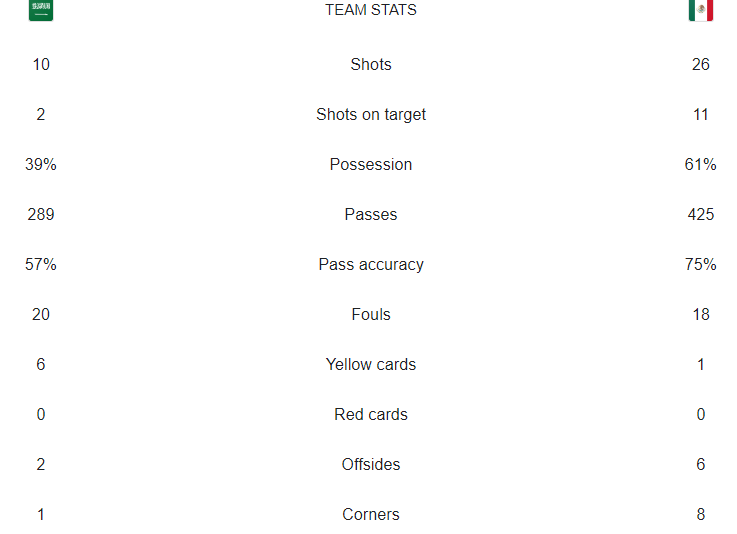The image size is (737, 534).
Task: Click the 289 passes value
Action: click(x=41, y=214)
